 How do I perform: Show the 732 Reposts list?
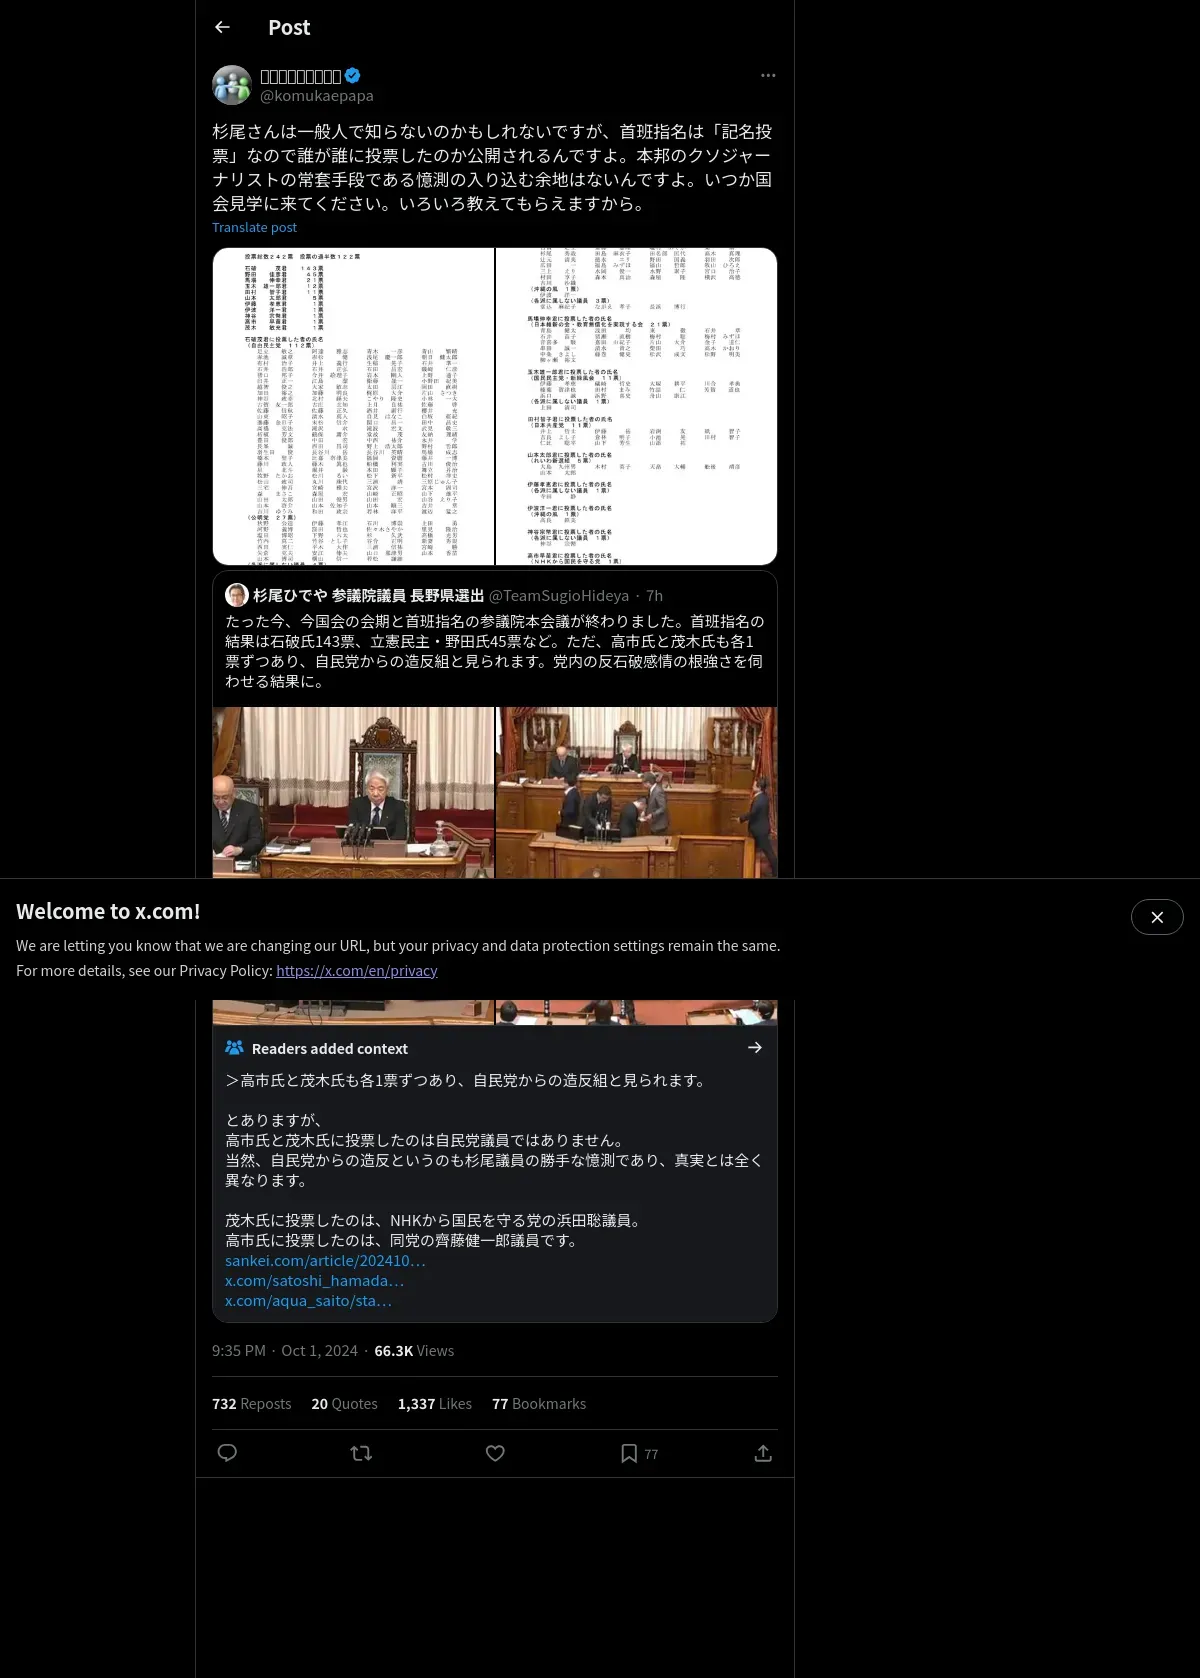point(252,1404)
